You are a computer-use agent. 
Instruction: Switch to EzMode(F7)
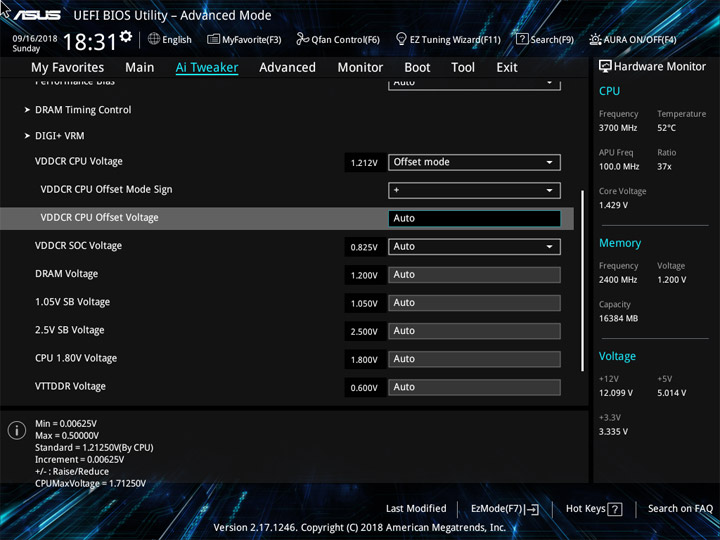505,509
